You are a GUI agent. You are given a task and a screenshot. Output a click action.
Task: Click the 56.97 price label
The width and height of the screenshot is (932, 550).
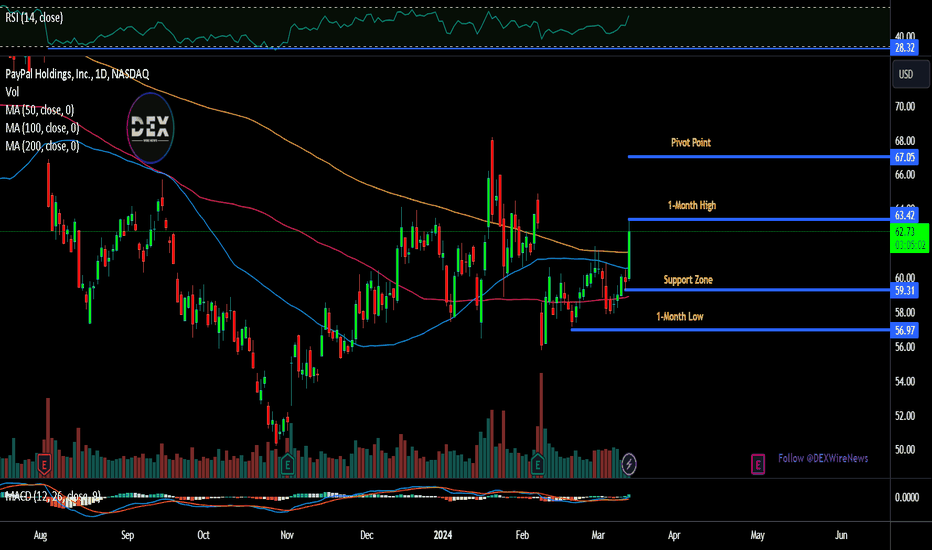coord(905,331)
